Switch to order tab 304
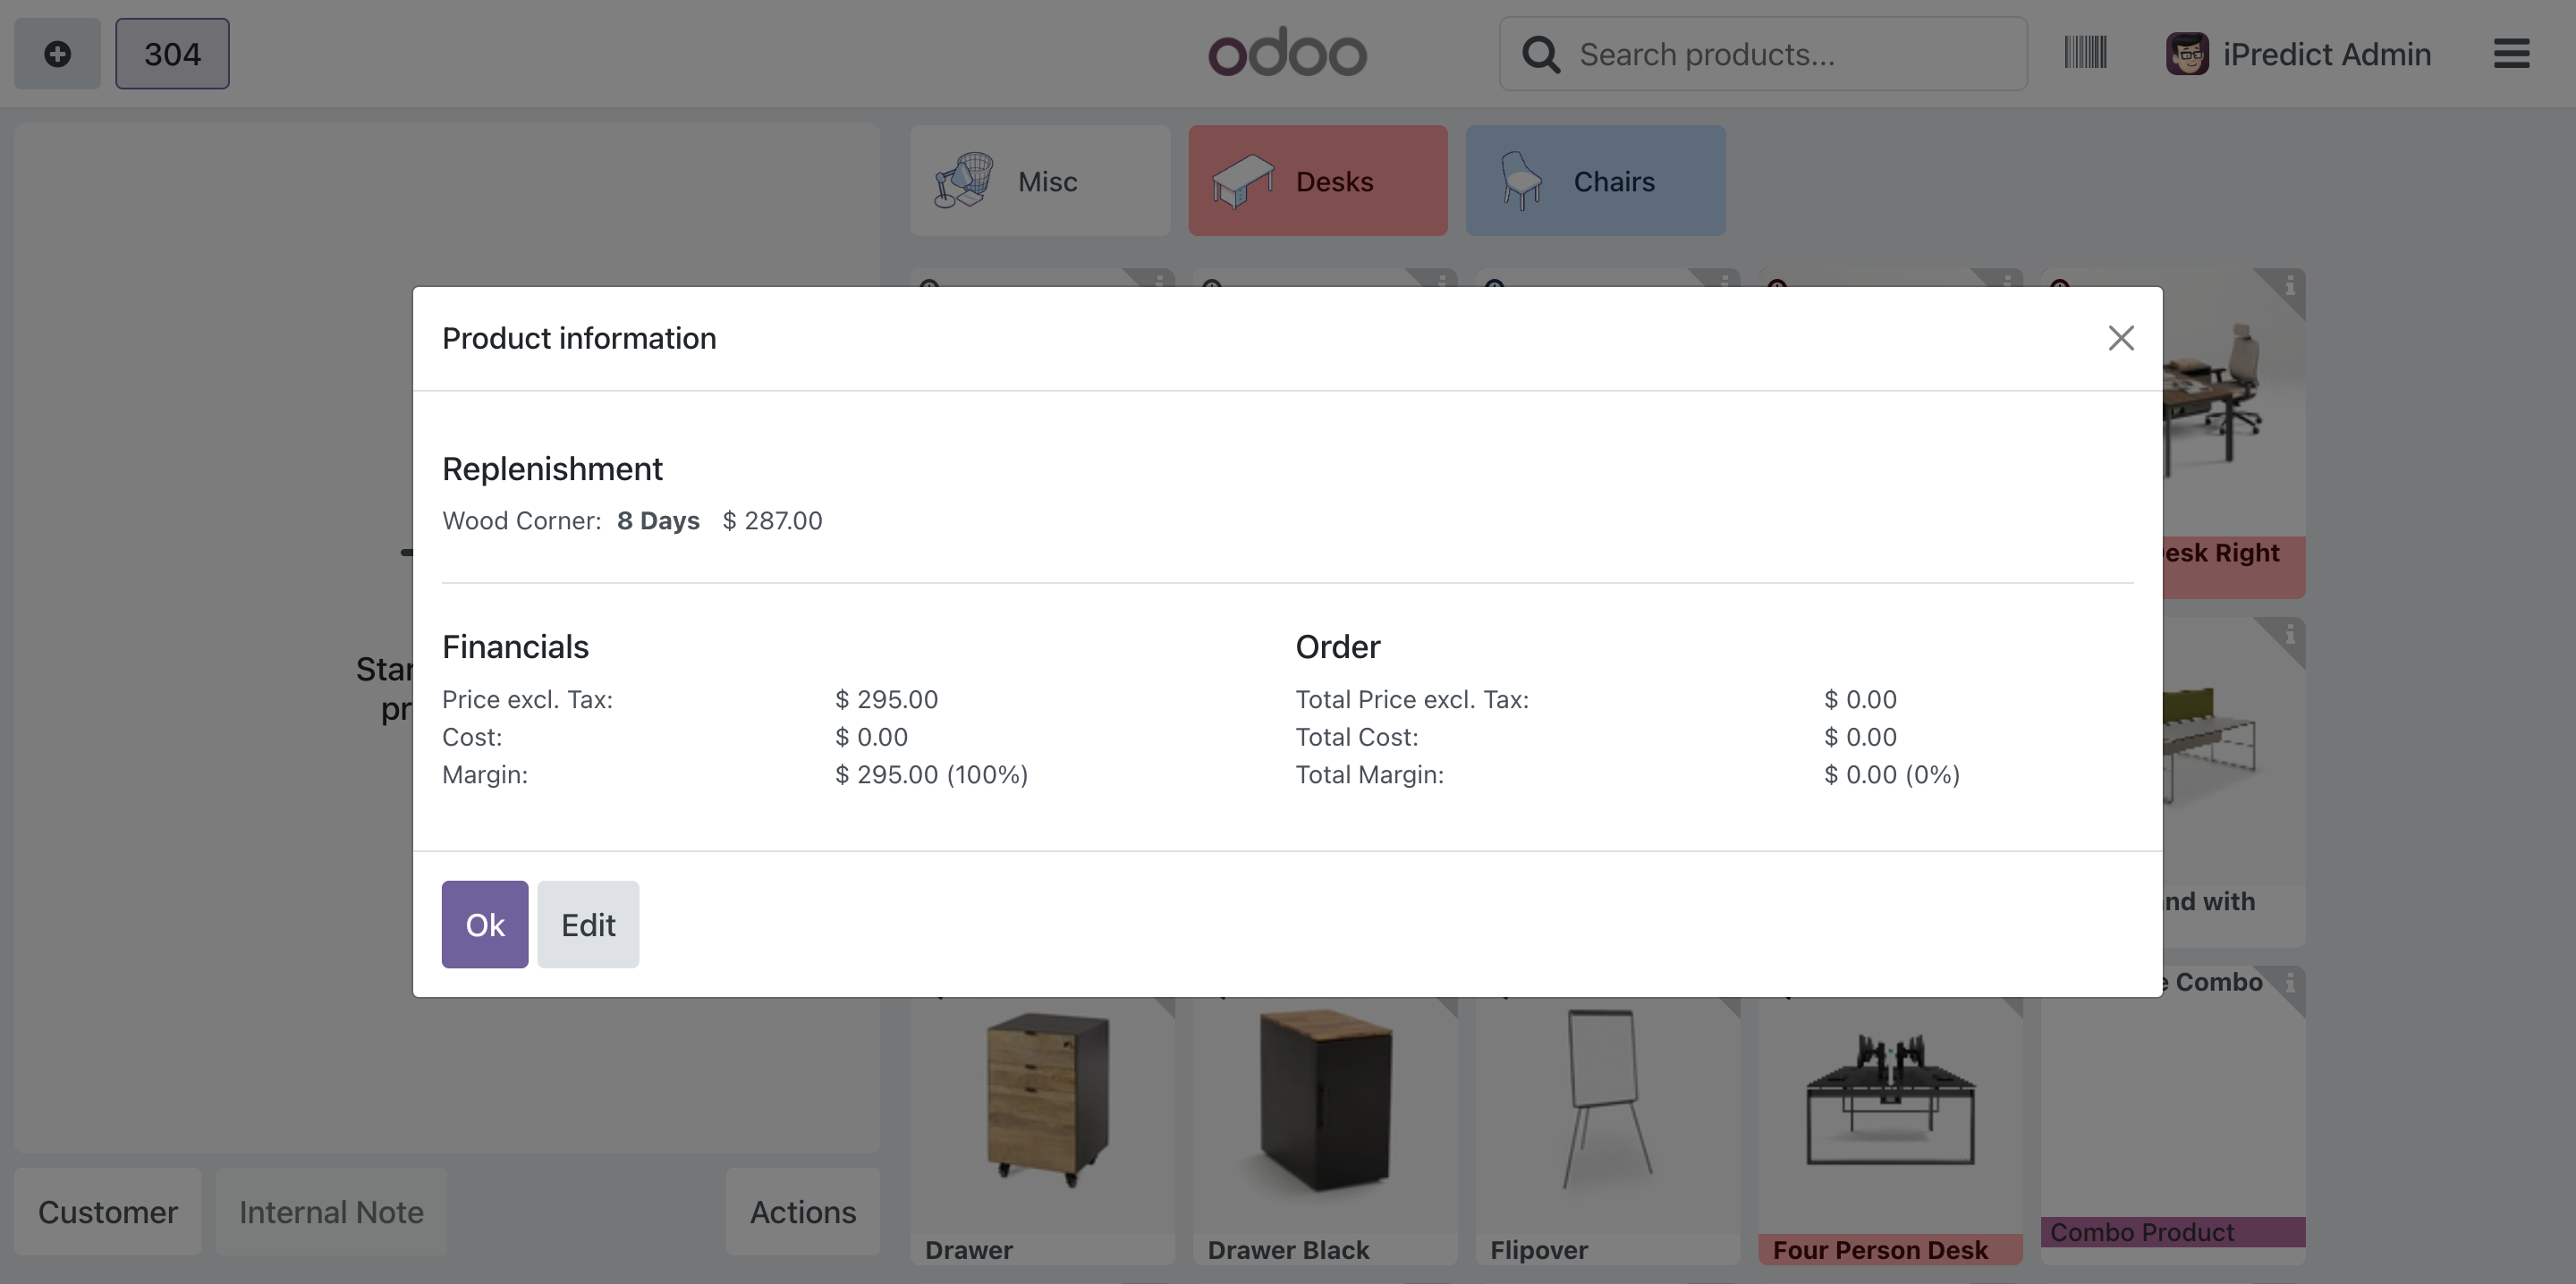The width and height of the screenshot is (2576, 1284). coord(172,54)
